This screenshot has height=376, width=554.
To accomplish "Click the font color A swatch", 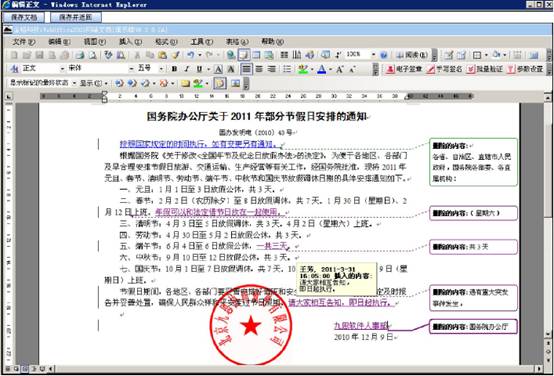I will pos(321,69).
